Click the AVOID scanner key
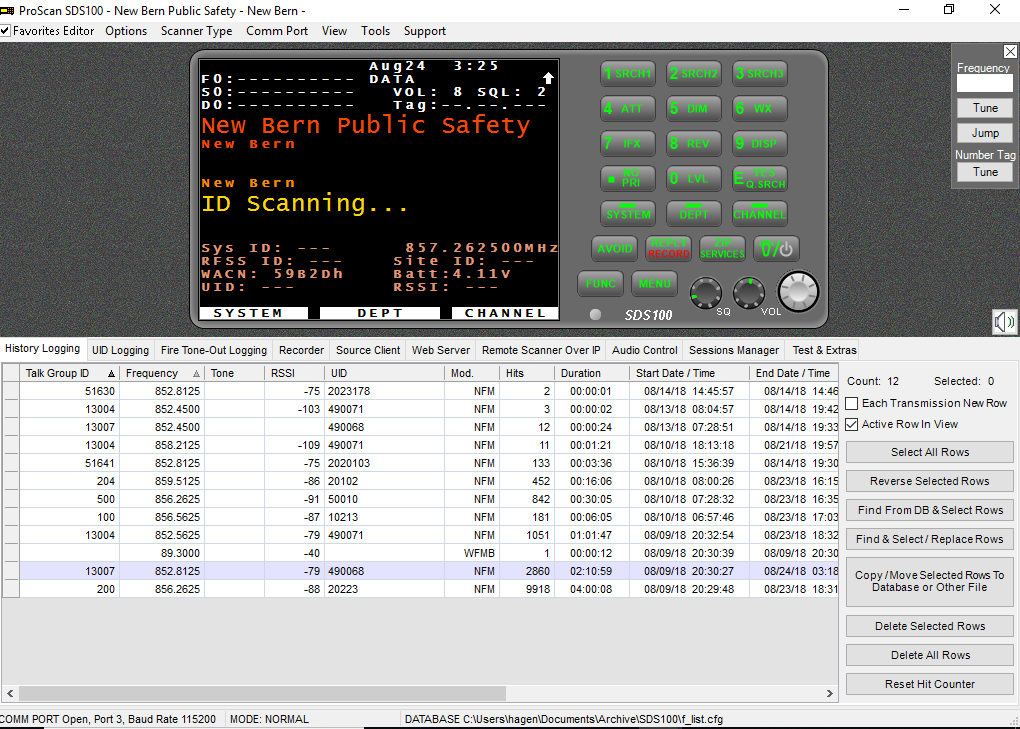The height and width of the screenshot is (729, 1020). 614,248
